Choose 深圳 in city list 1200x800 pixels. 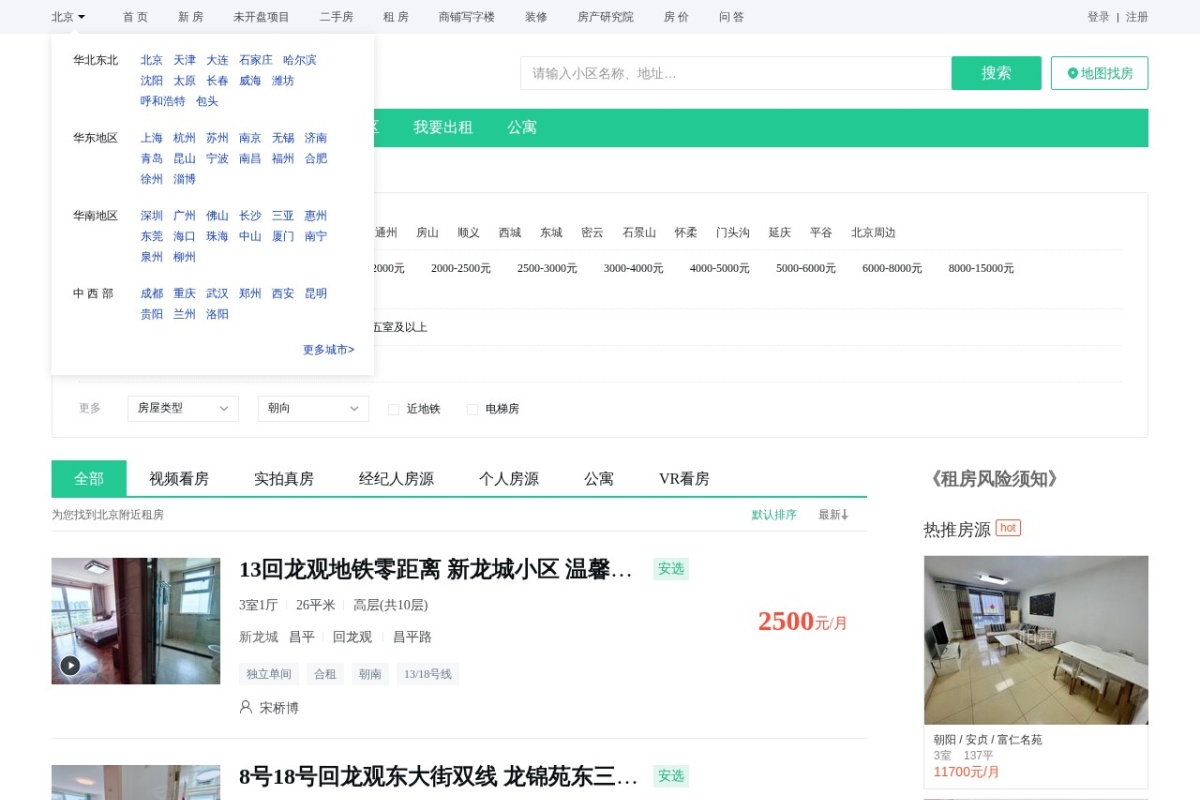tap(151, 216)
